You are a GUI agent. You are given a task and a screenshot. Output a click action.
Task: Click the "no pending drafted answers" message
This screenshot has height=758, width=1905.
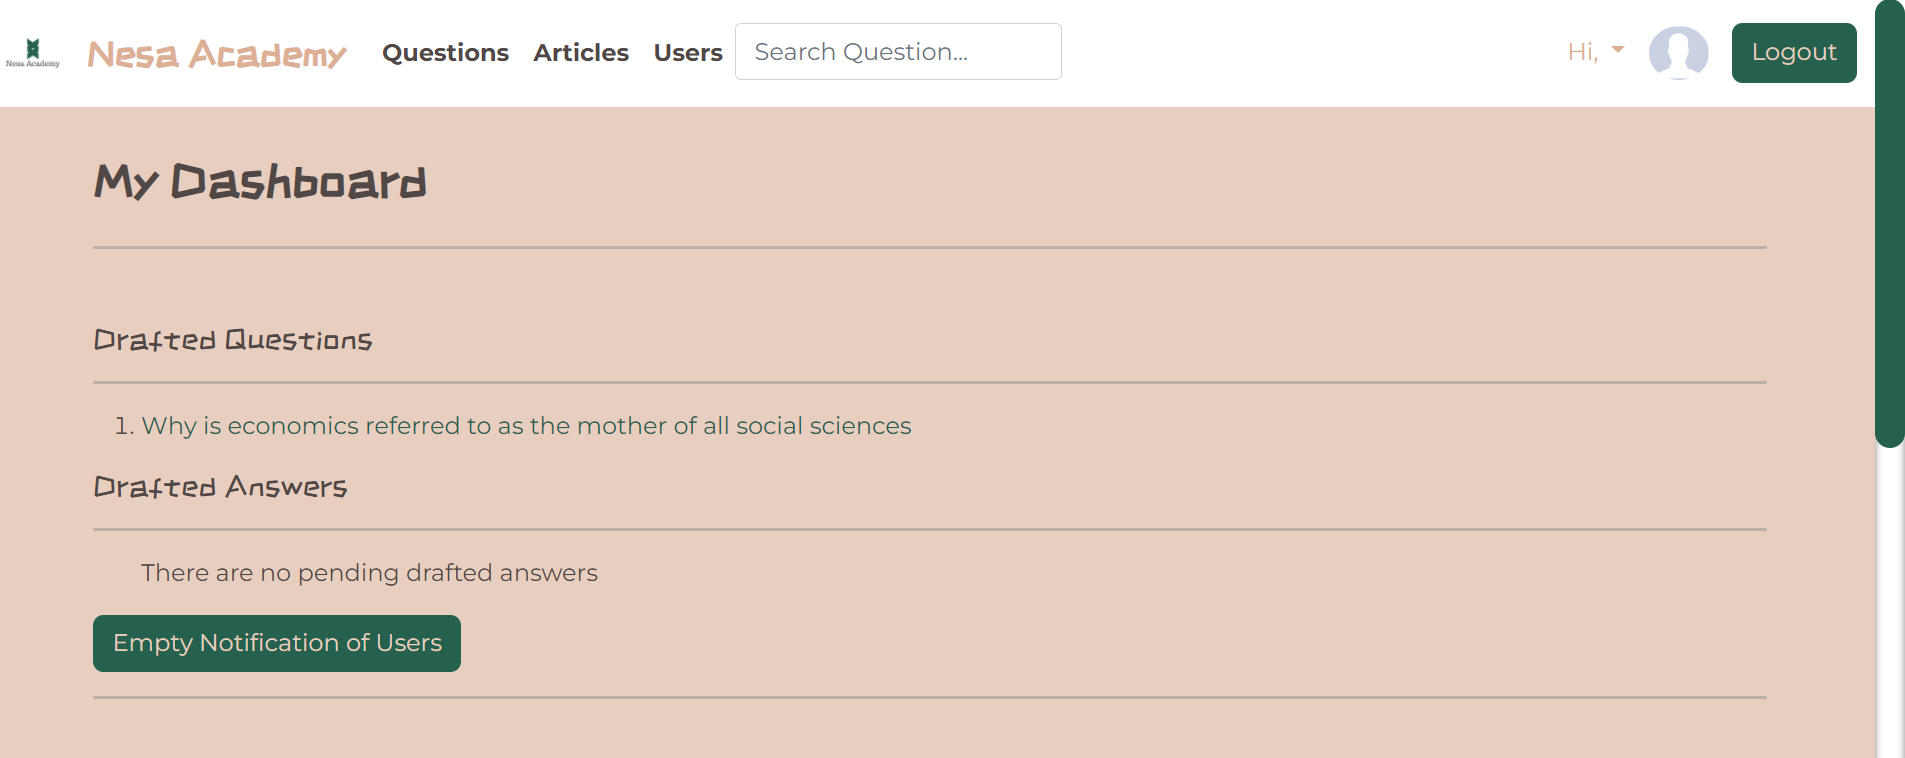[369, 573]
